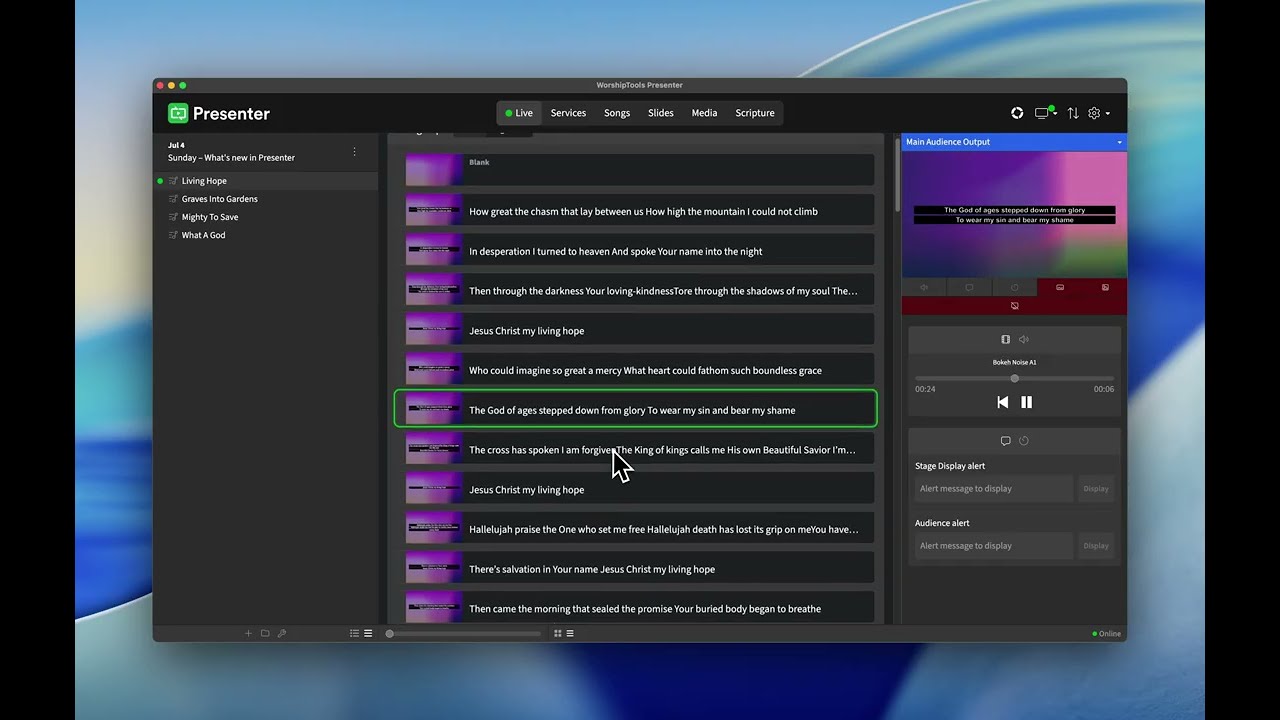Open the help lifebuoy icon
1280x720 pixels.
(x=1017, y=113)
